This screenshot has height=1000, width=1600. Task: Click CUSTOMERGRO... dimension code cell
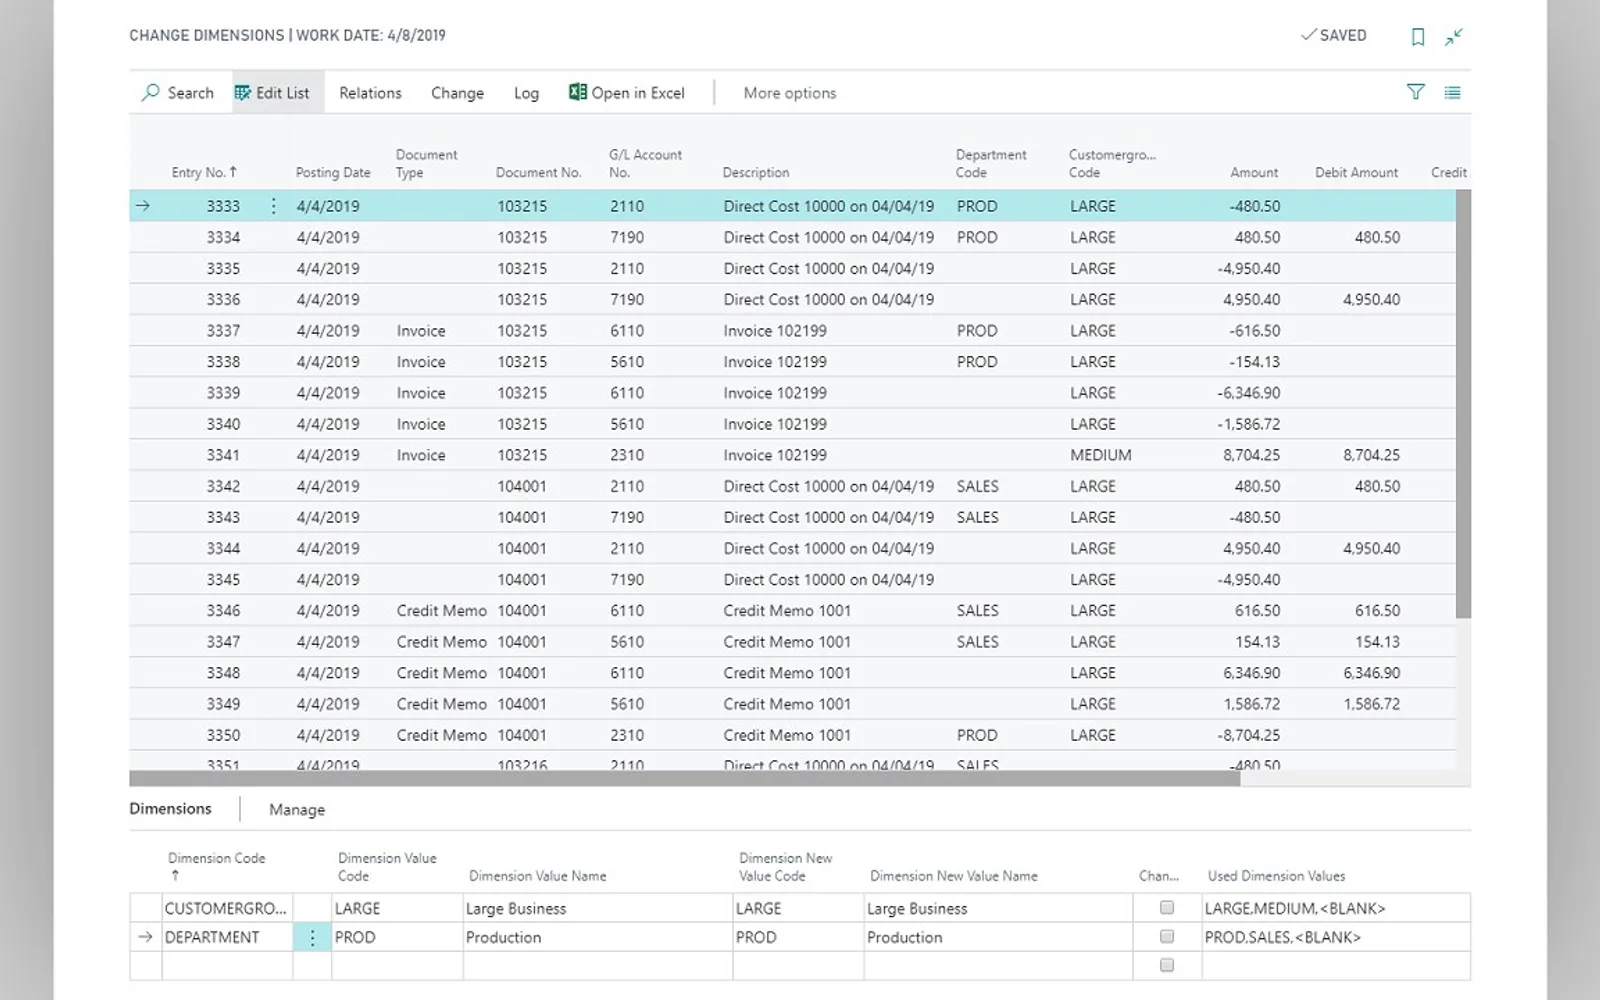coord(226,908)
